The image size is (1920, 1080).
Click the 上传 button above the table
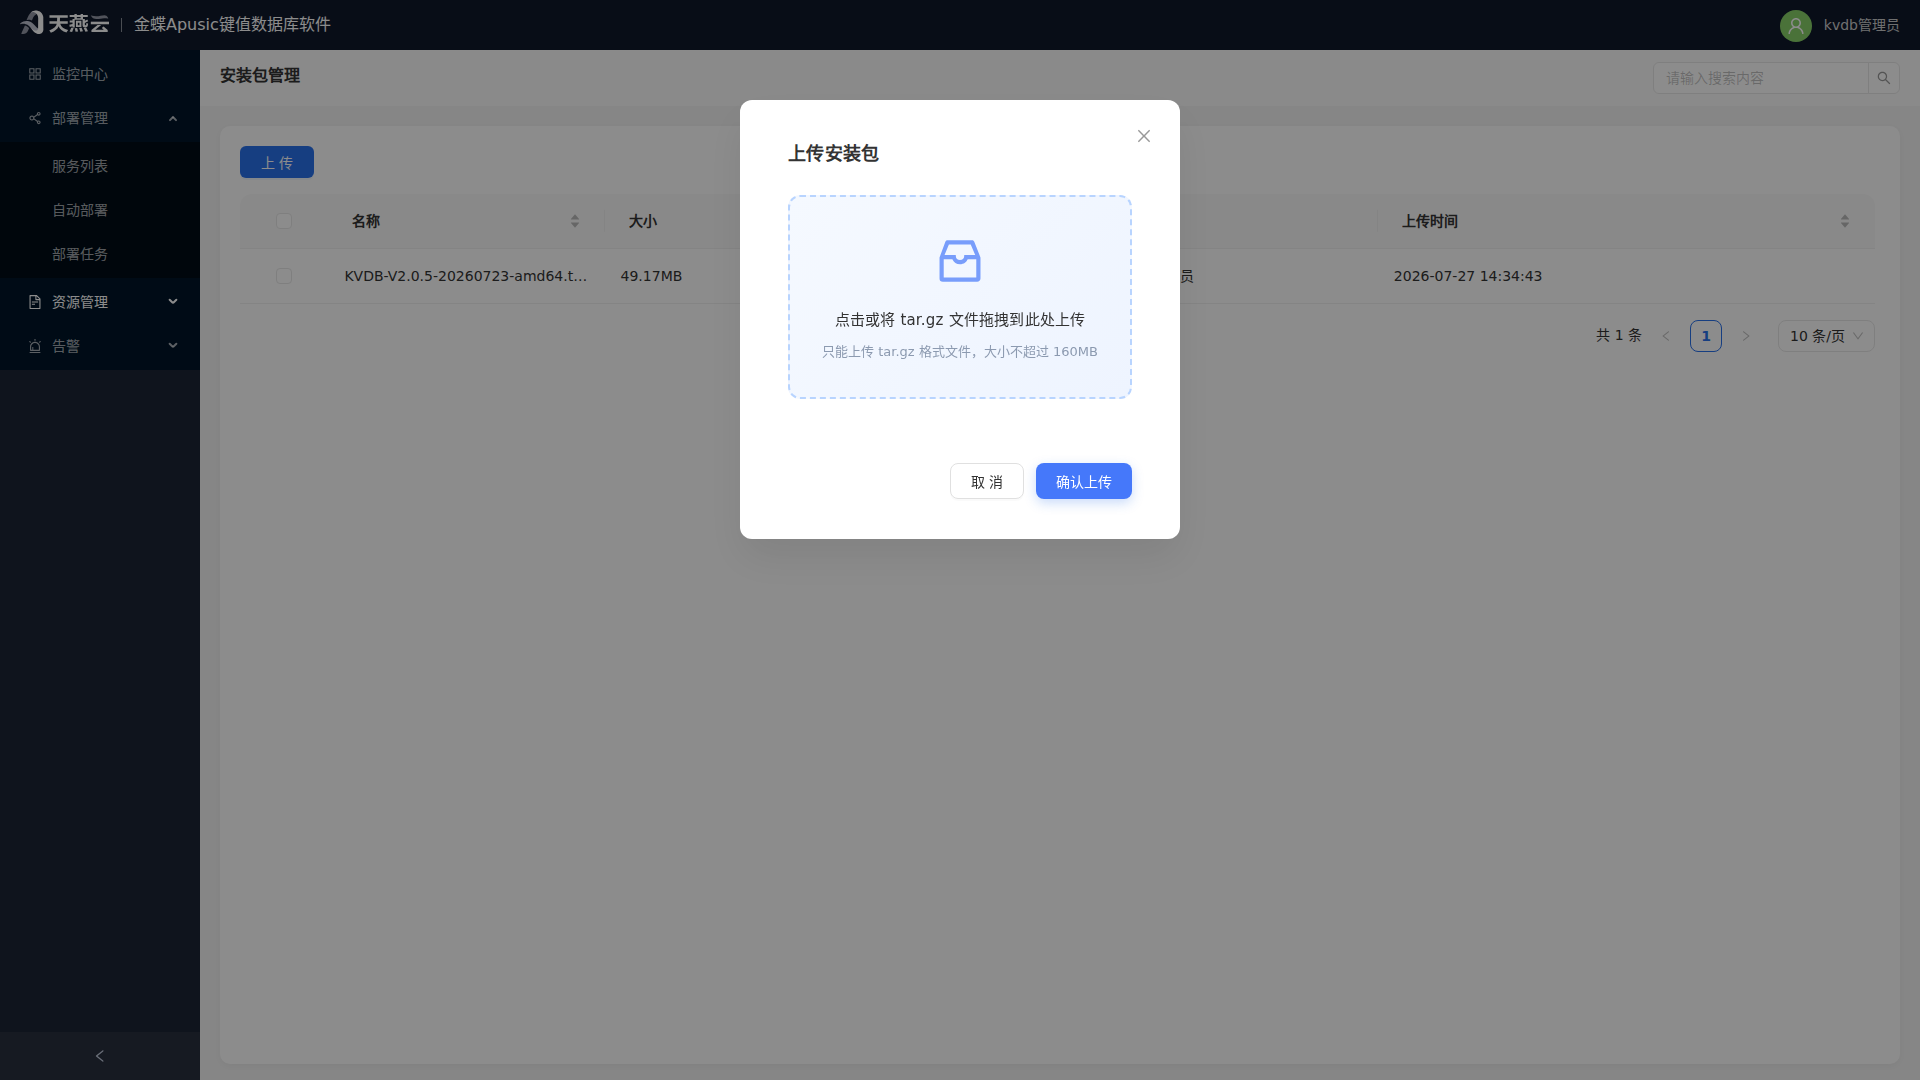coord(277,162)
